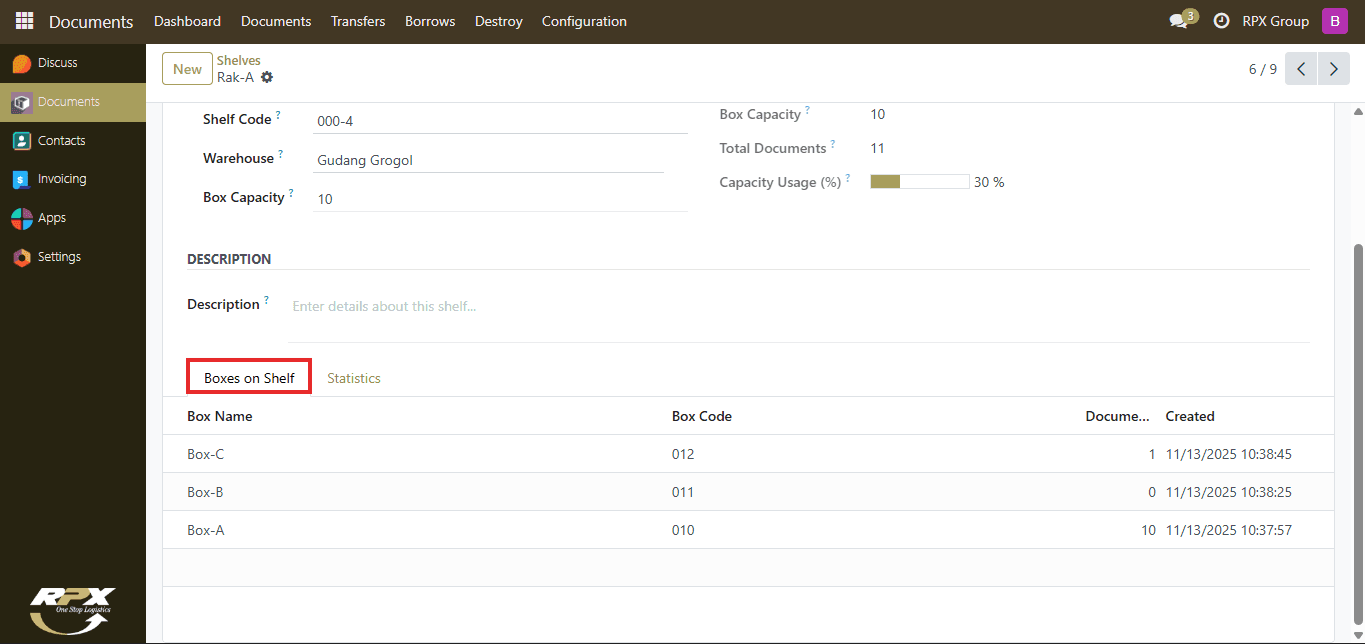Viewport: 1365px width, 644px height.
Task: Open the Discuss app in sidebar
Action: [x=73, y=63]
